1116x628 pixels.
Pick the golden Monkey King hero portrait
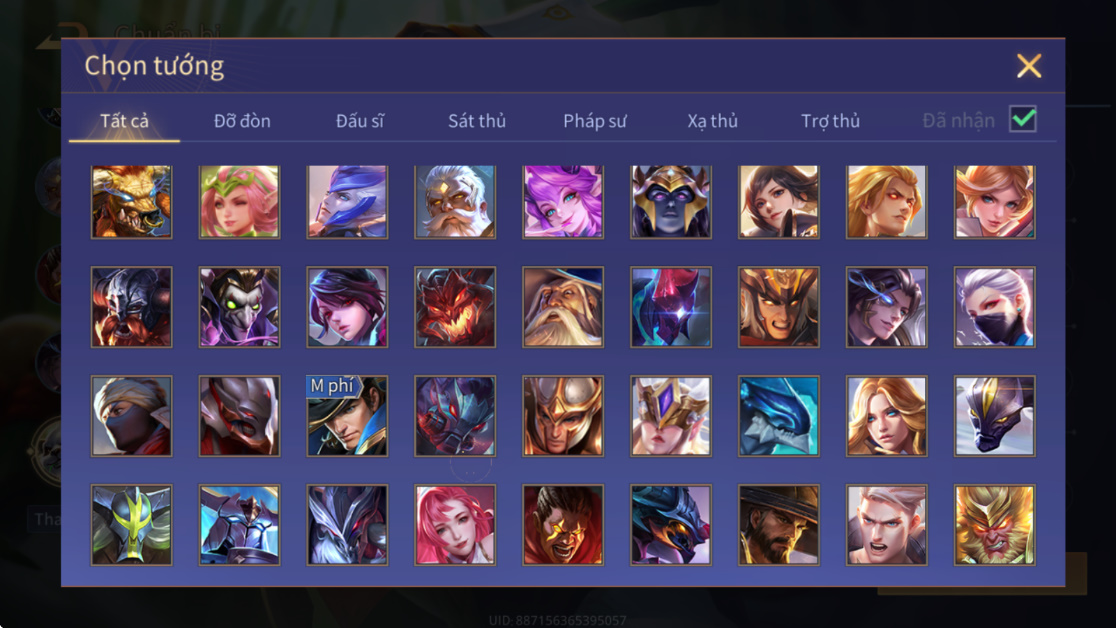click(994, 525)
